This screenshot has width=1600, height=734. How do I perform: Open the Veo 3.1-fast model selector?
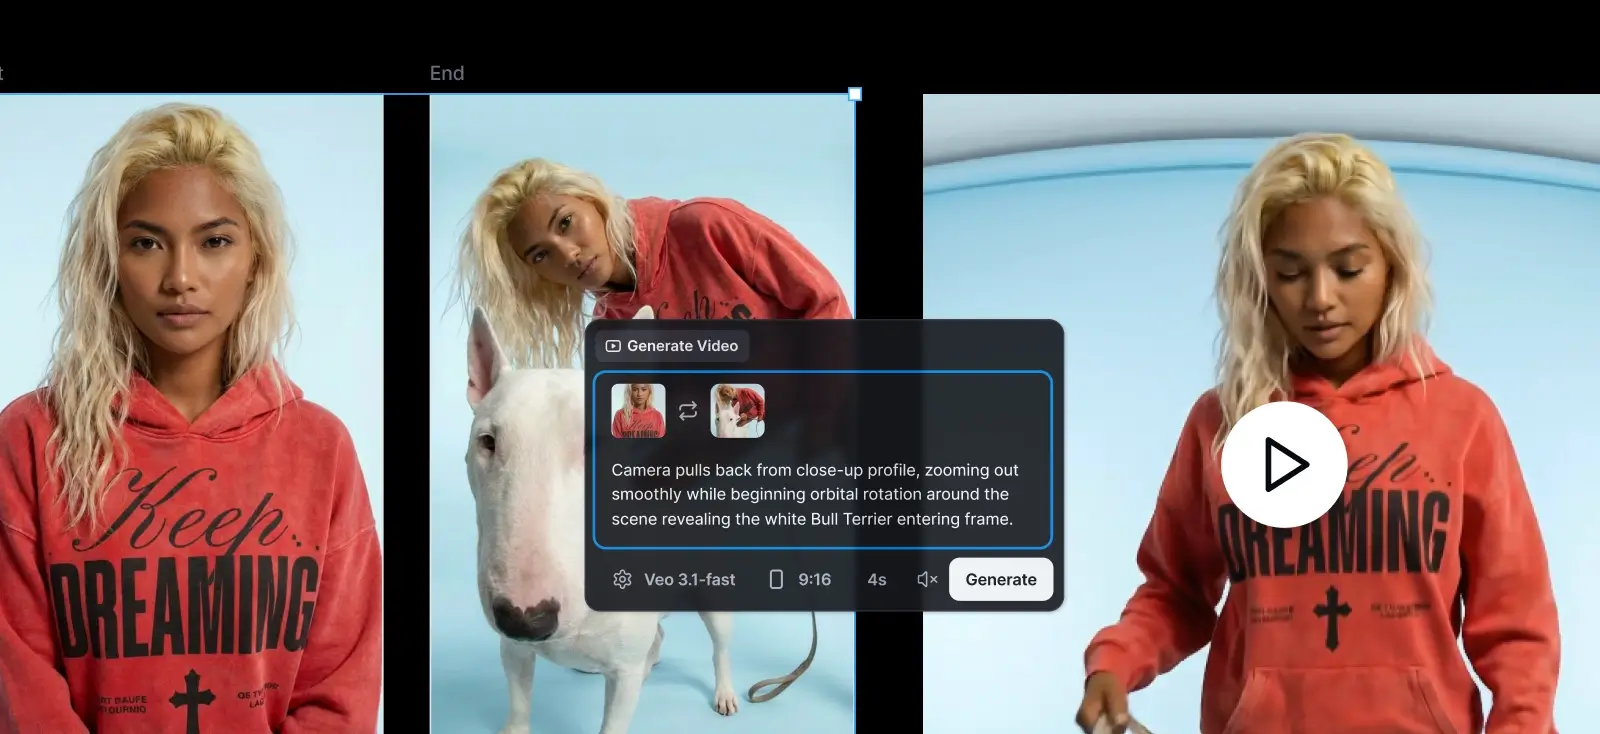[x=689, y=580]
